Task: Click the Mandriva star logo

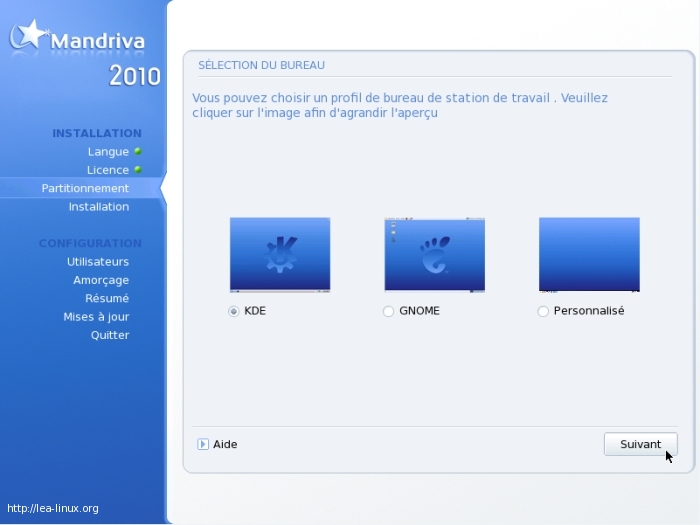Action: click(30, 35)
